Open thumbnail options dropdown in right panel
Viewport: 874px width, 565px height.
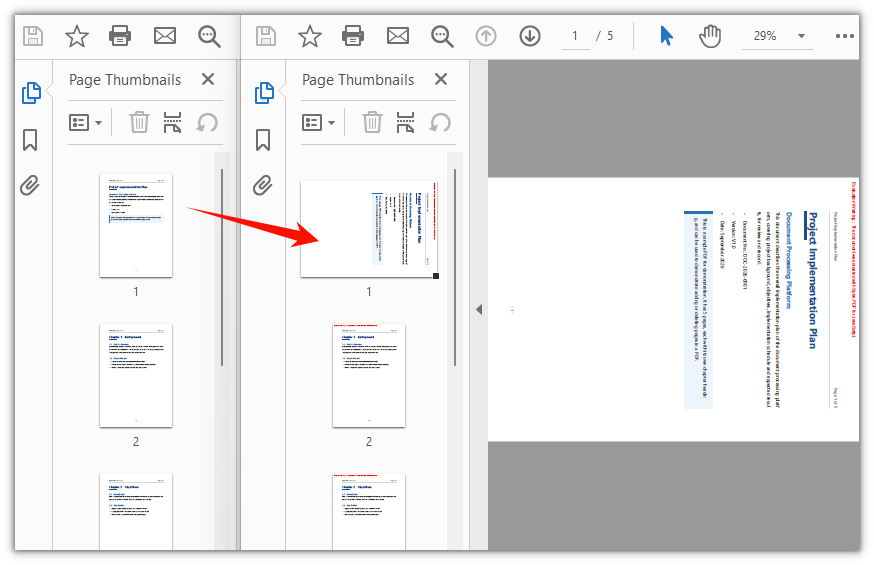click(x=318, y=123)
